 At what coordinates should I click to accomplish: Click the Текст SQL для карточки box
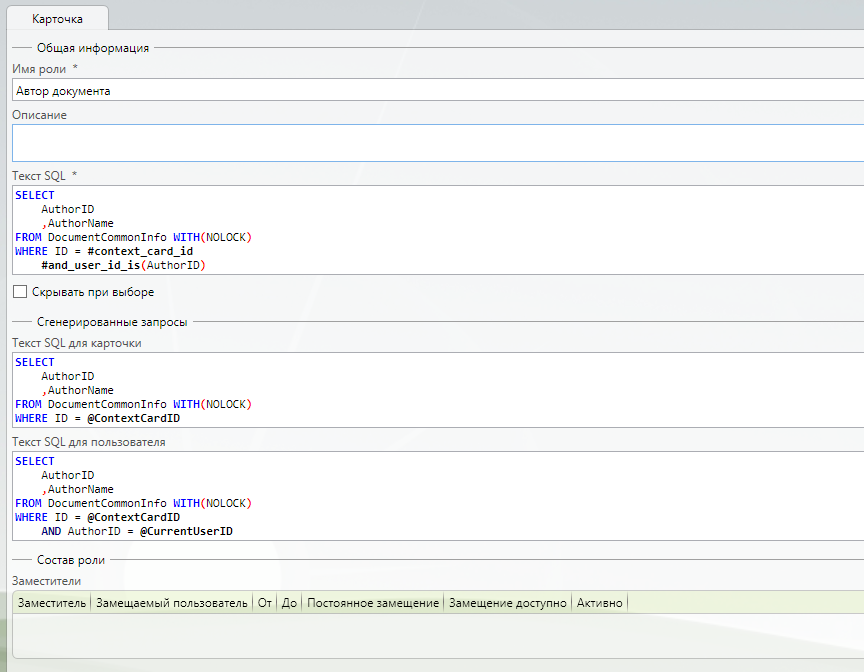[436, 390]
